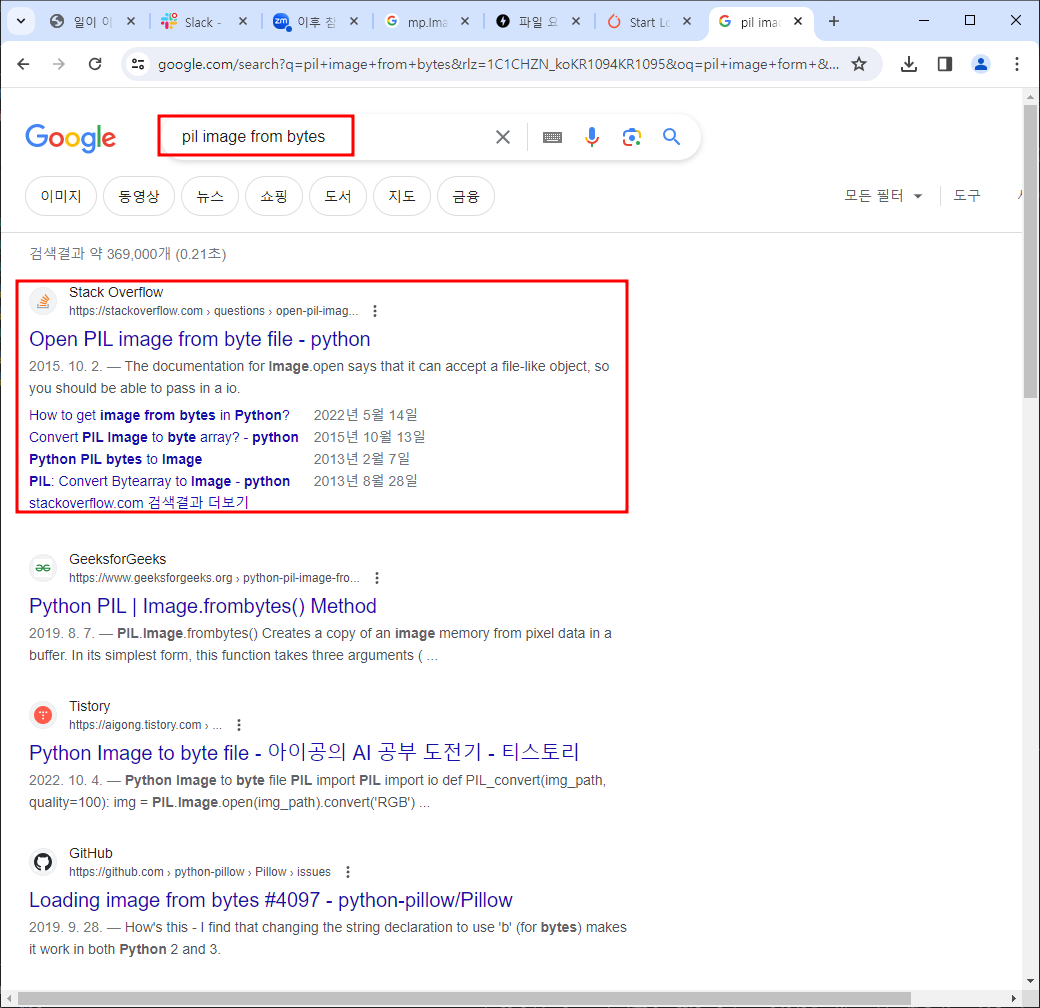Open 'How to get image from bytes' link
The image size is (1040, 1008).
159,415
